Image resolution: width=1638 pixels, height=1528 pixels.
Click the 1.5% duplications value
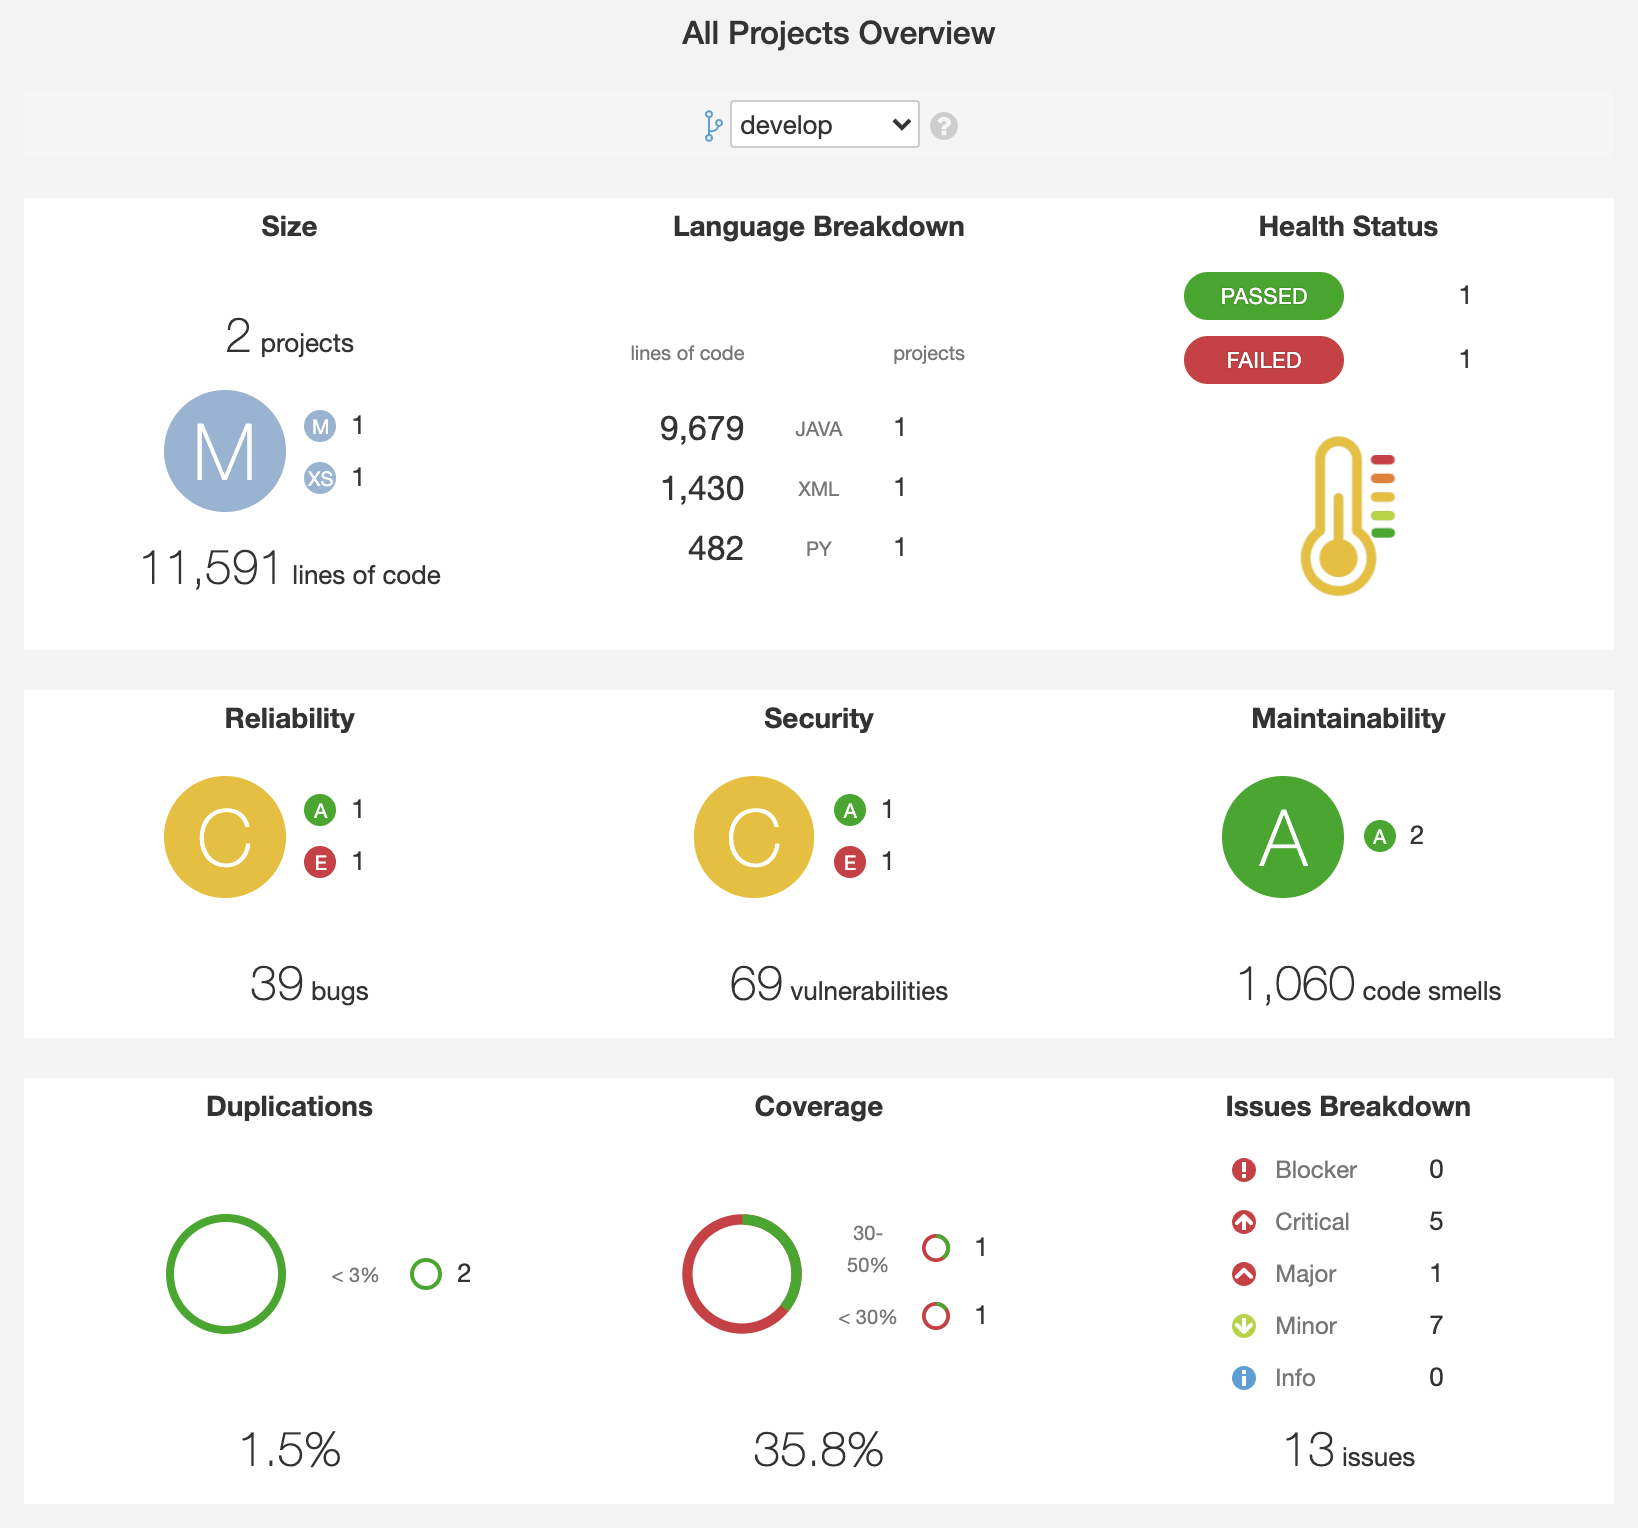click(290, 1450)
